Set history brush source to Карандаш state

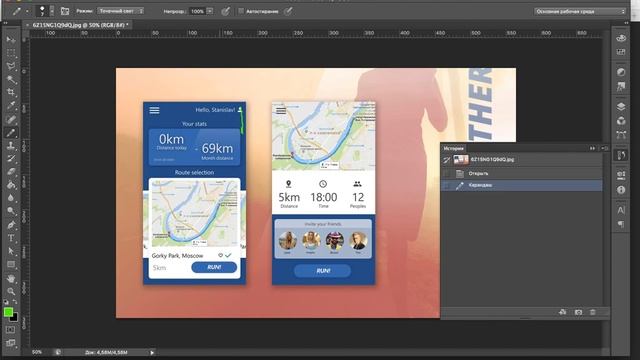tap(447, 185)
